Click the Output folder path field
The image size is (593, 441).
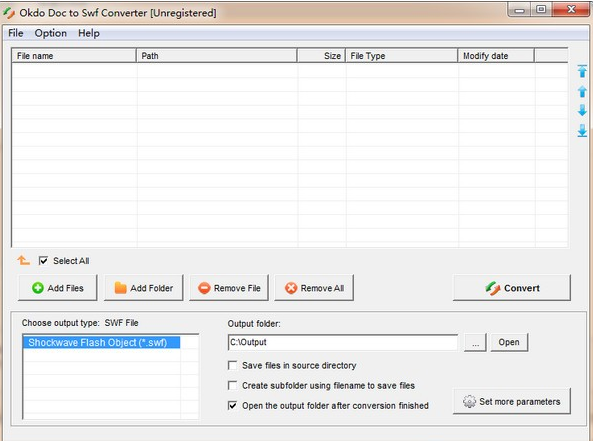tap(343, 342)
